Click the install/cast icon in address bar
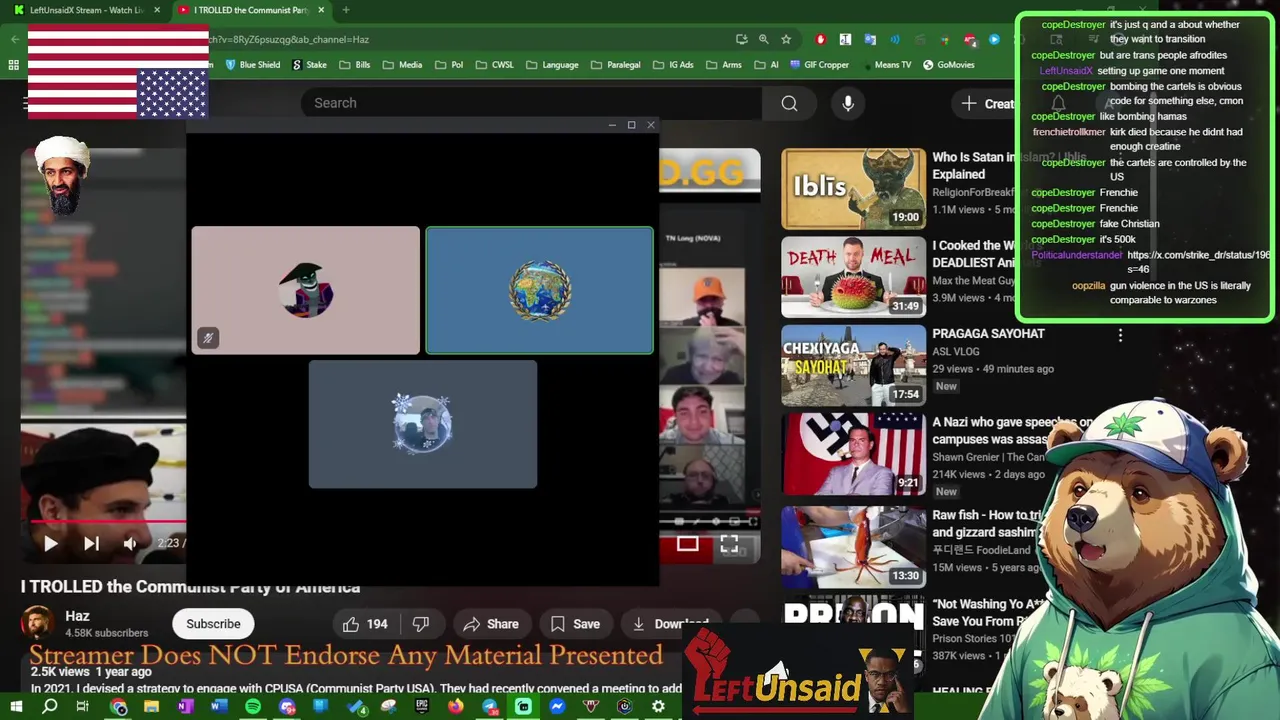 [x=741, y=39]
